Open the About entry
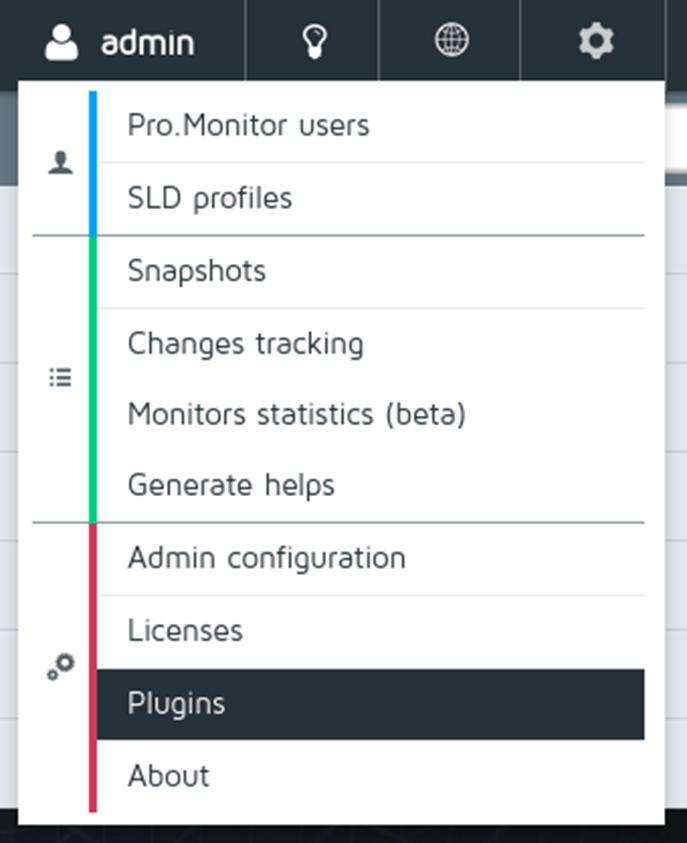 click(x=168, y=776)
